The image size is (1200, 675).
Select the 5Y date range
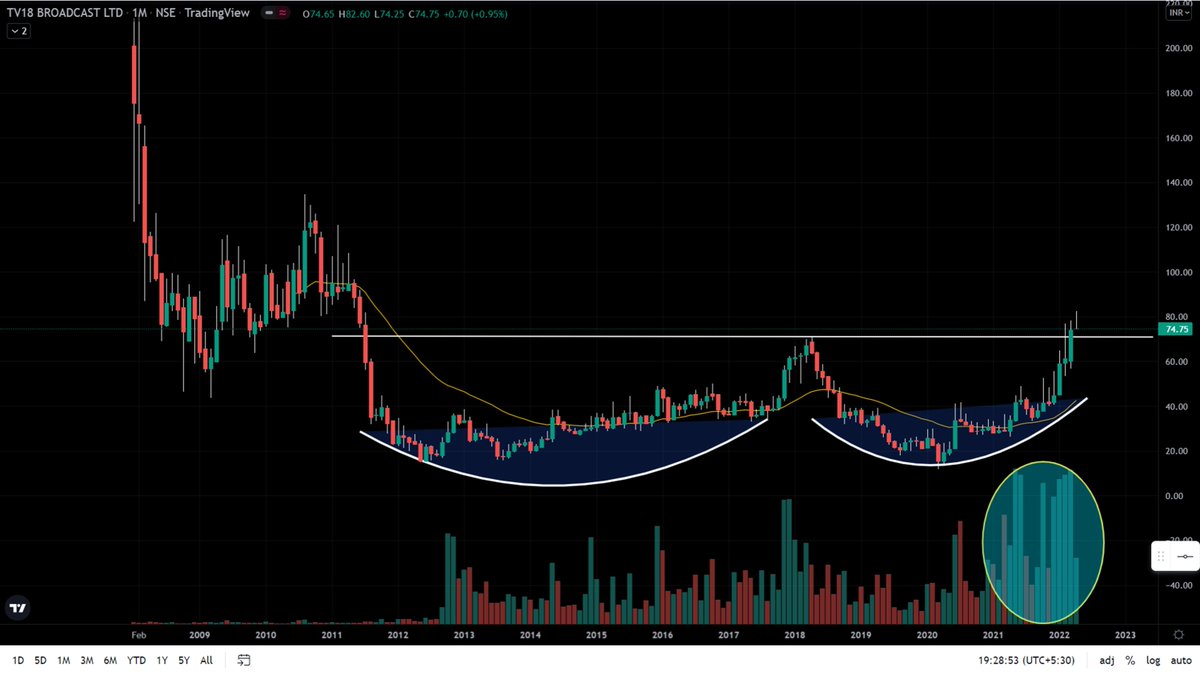coord(184,661)
